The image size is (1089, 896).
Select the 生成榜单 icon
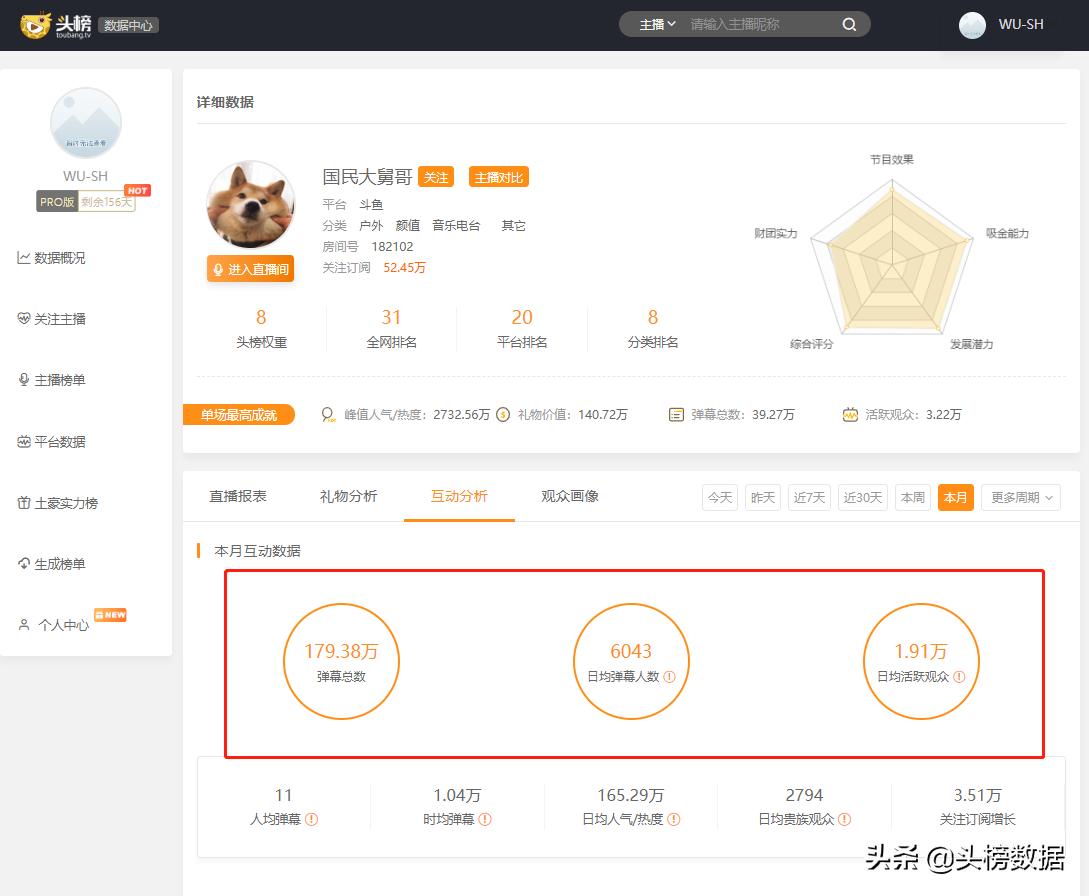22,564
